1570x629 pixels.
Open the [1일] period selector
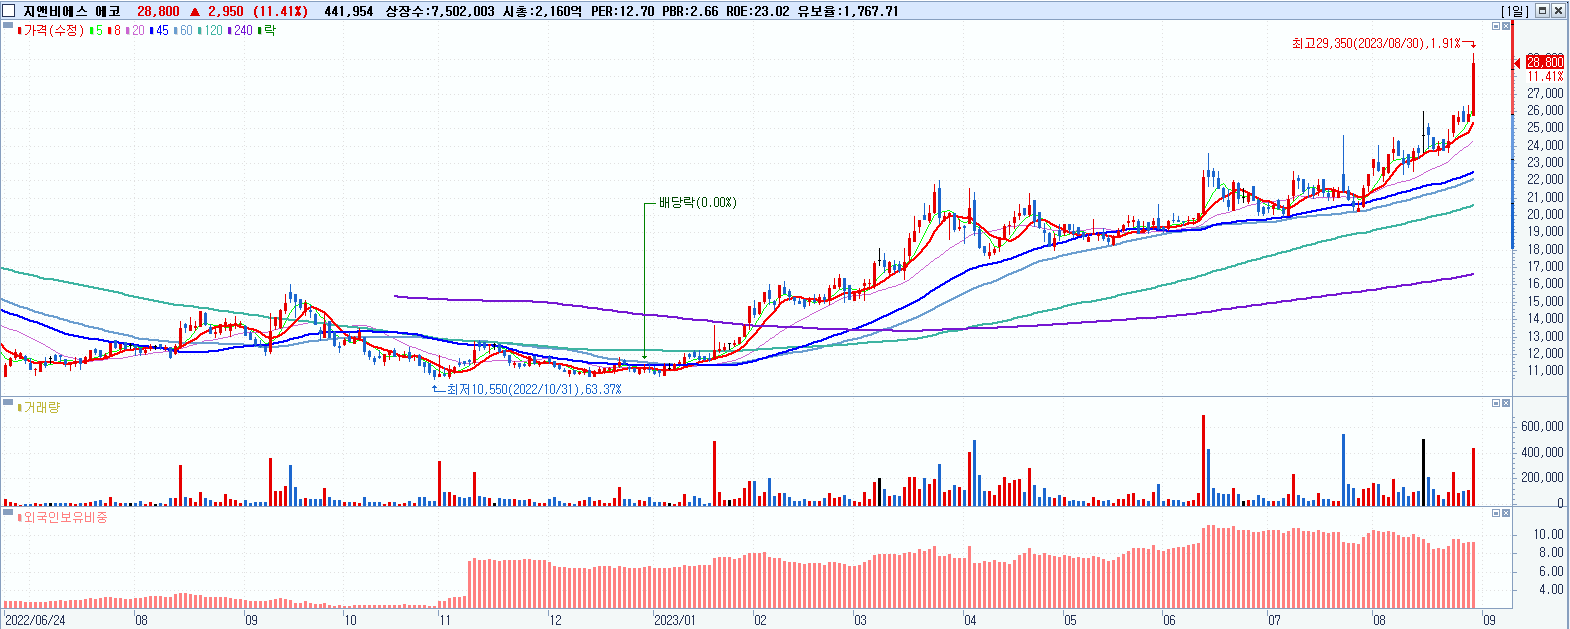coord(1515,11)
